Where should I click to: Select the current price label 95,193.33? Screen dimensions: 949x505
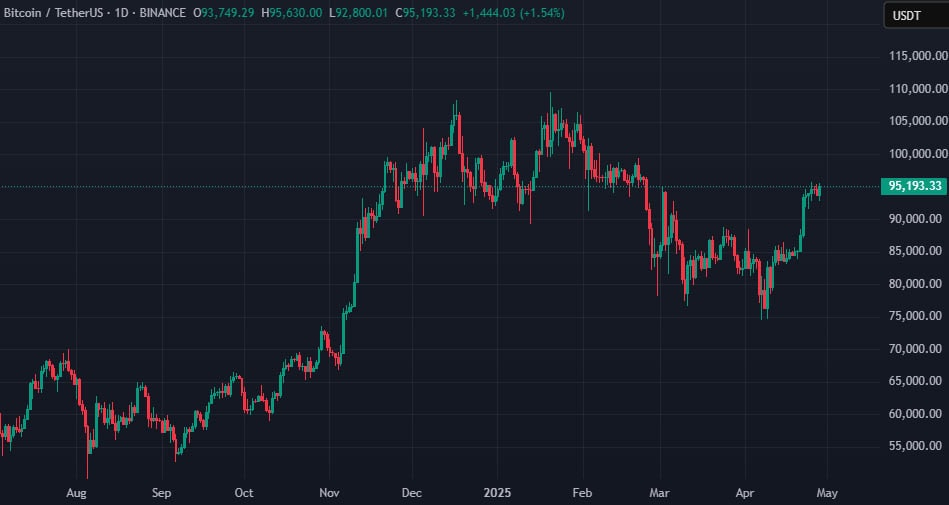point(914,186)
